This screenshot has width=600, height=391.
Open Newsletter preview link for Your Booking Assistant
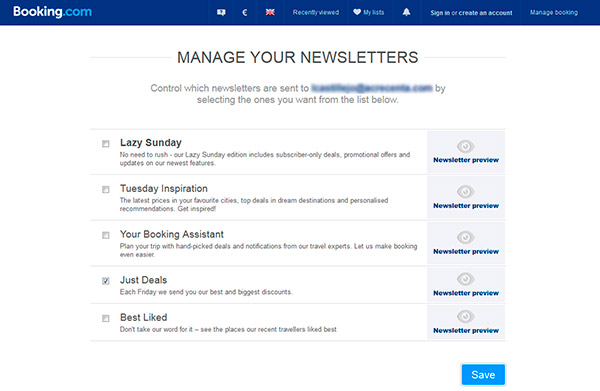click(466, 251)
